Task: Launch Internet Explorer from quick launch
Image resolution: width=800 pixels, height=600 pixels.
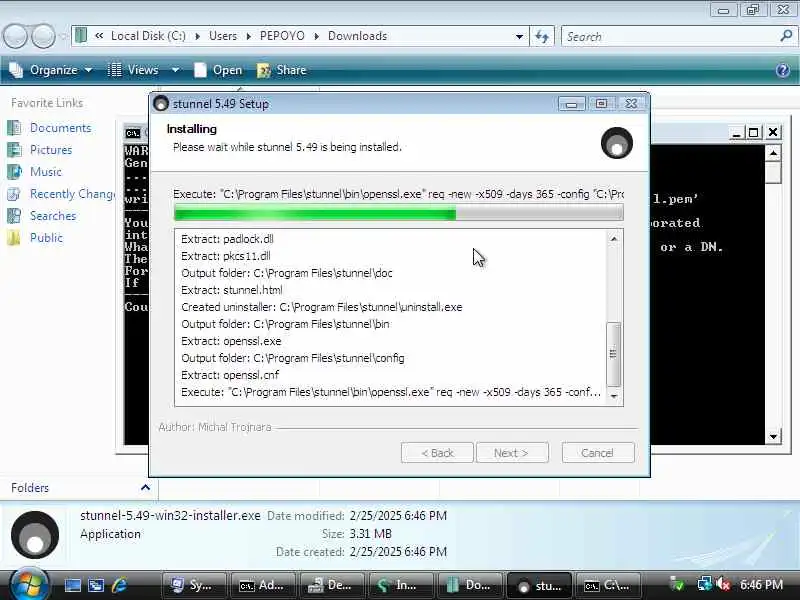Action: coord(120,585)
